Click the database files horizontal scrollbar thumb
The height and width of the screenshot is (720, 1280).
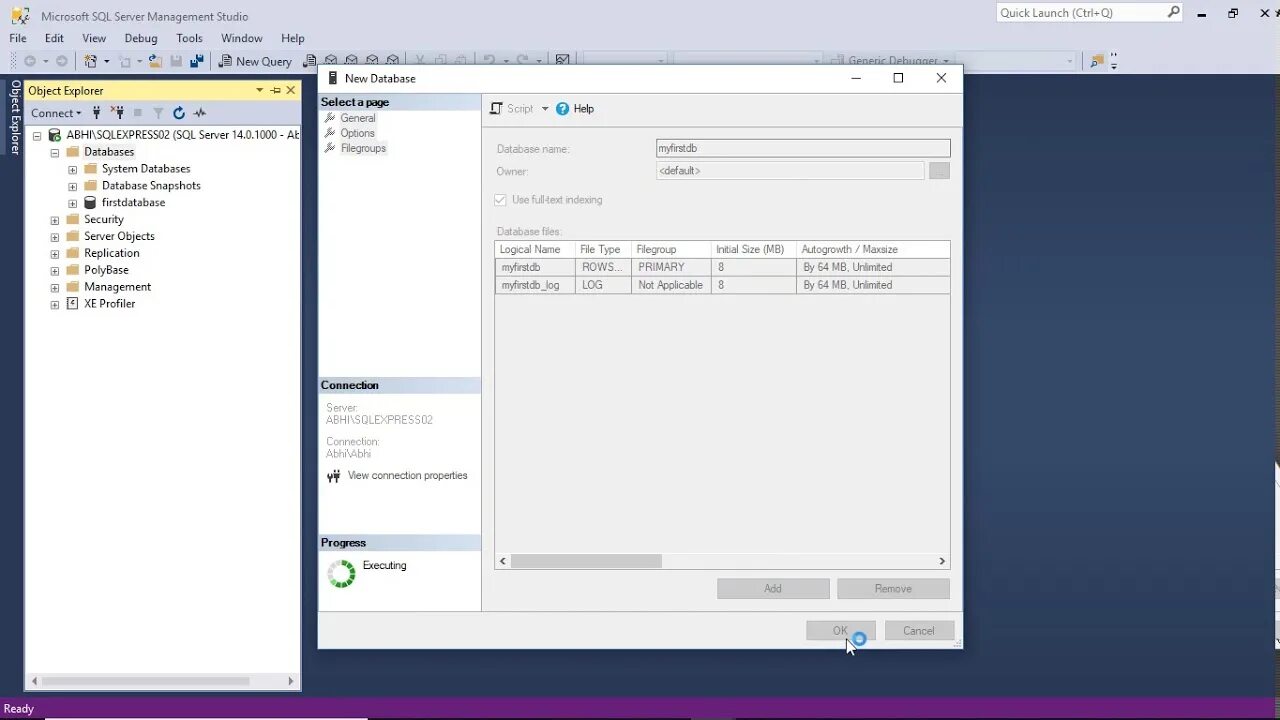point(586,562)
